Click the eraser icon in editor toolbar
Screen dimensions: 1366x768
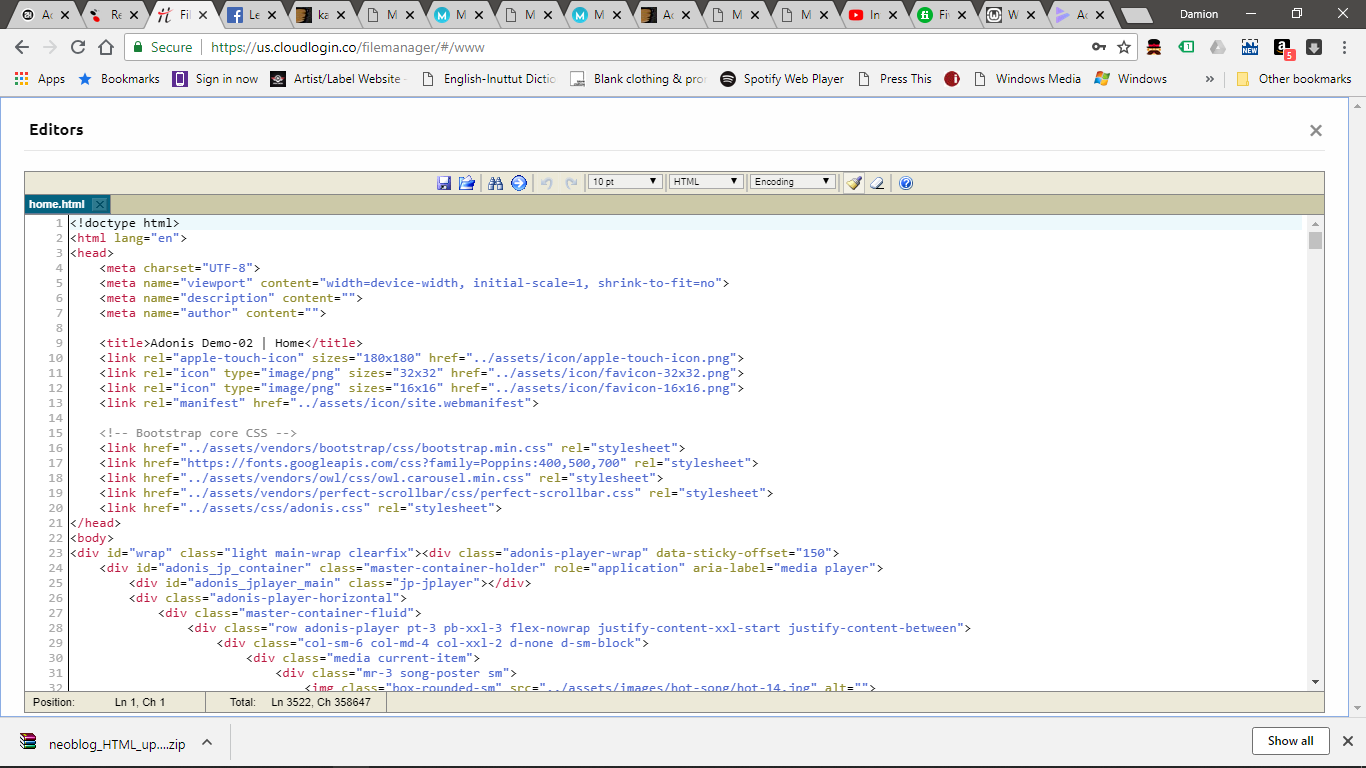click(877, 183)
